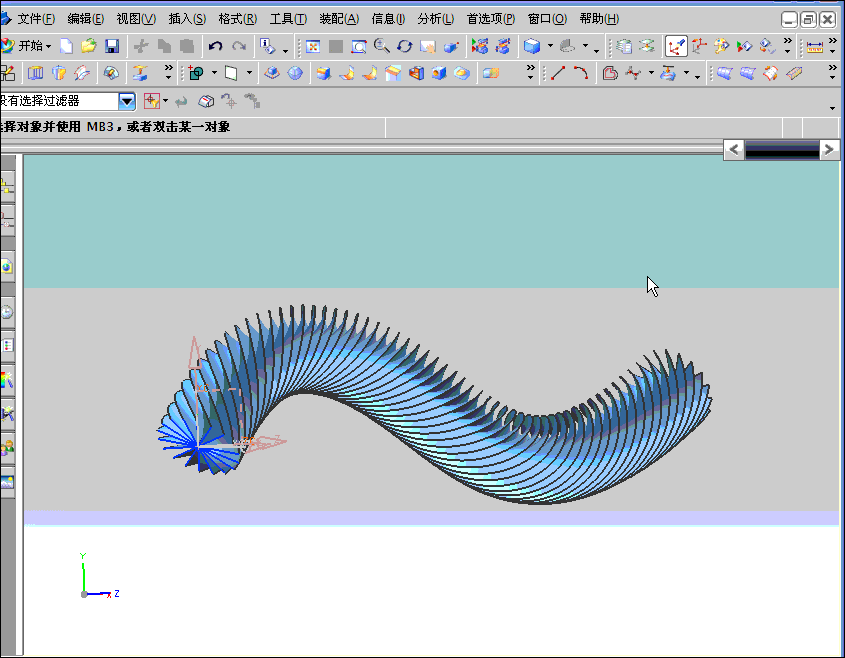Image resolution: width=845 pixels, height=658 pixels.
Task: Open the History clock tab in sidebar
Action: pos(8,312)
